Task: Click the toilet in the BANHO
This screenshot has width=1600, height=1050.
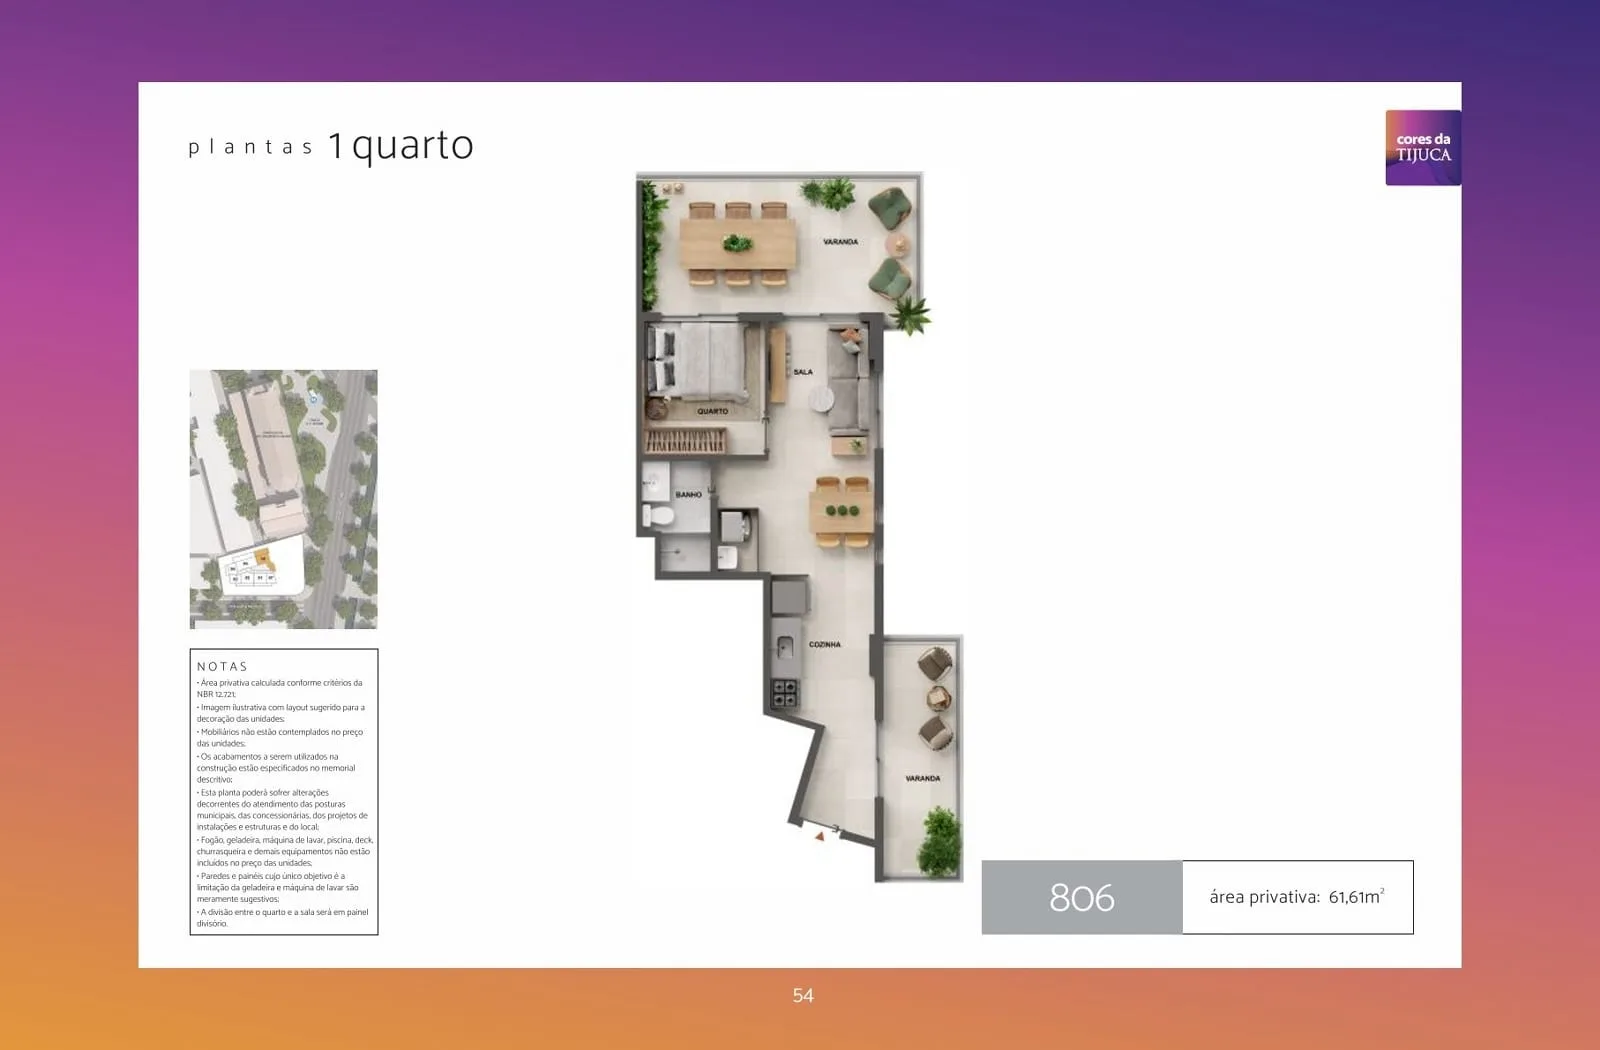Action: tap(659, 516)
